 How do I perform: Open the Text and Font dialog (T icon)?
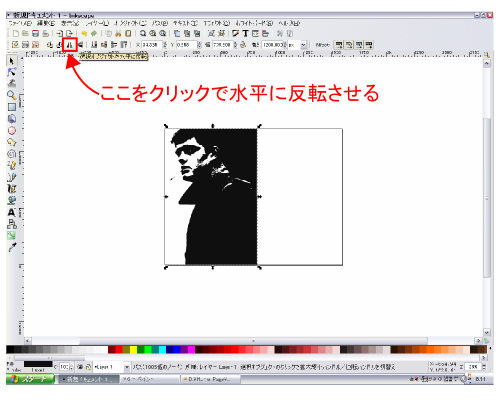pos(246,33)
